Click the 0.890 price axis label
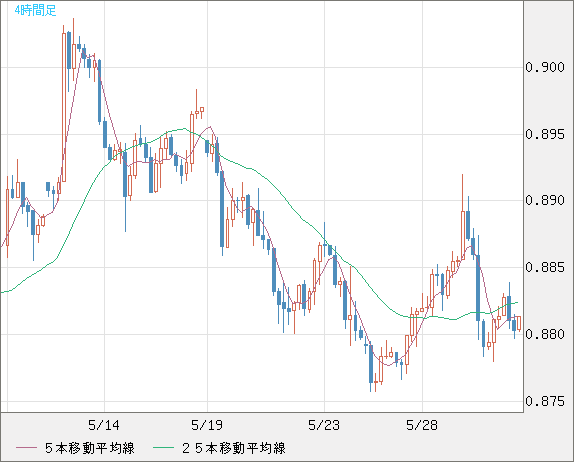 click(x=545, y=201)
